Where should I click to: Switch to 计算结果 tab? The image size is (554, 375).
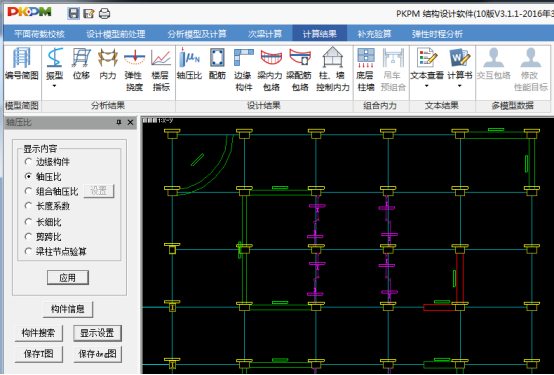(x=319, y=34)
